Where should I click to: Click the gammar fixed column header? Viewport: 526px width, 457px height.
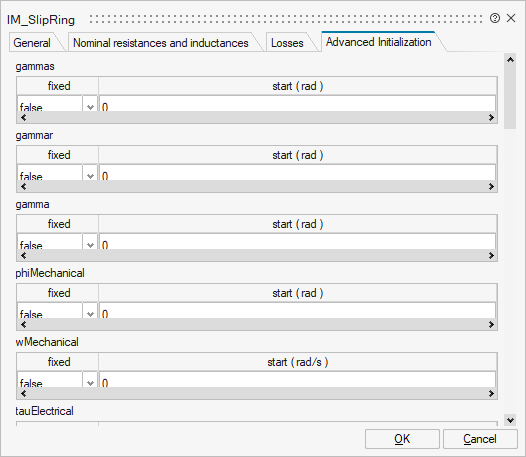58,155
